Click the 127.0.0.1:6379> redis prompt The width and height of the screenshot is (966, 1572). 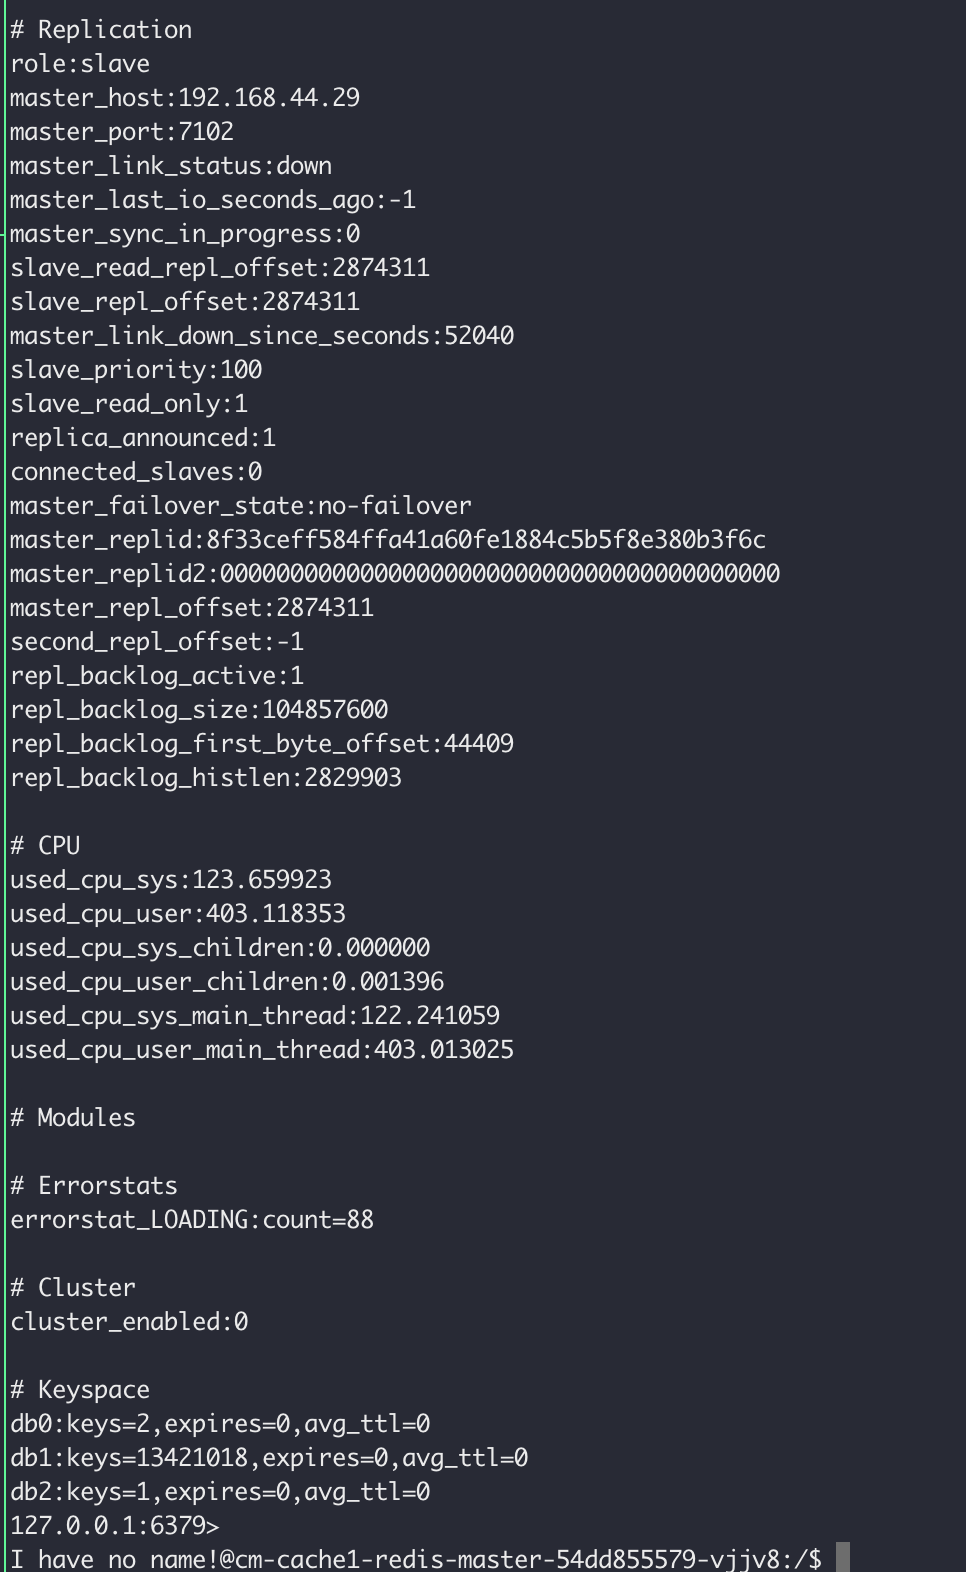click(115, 1526)
